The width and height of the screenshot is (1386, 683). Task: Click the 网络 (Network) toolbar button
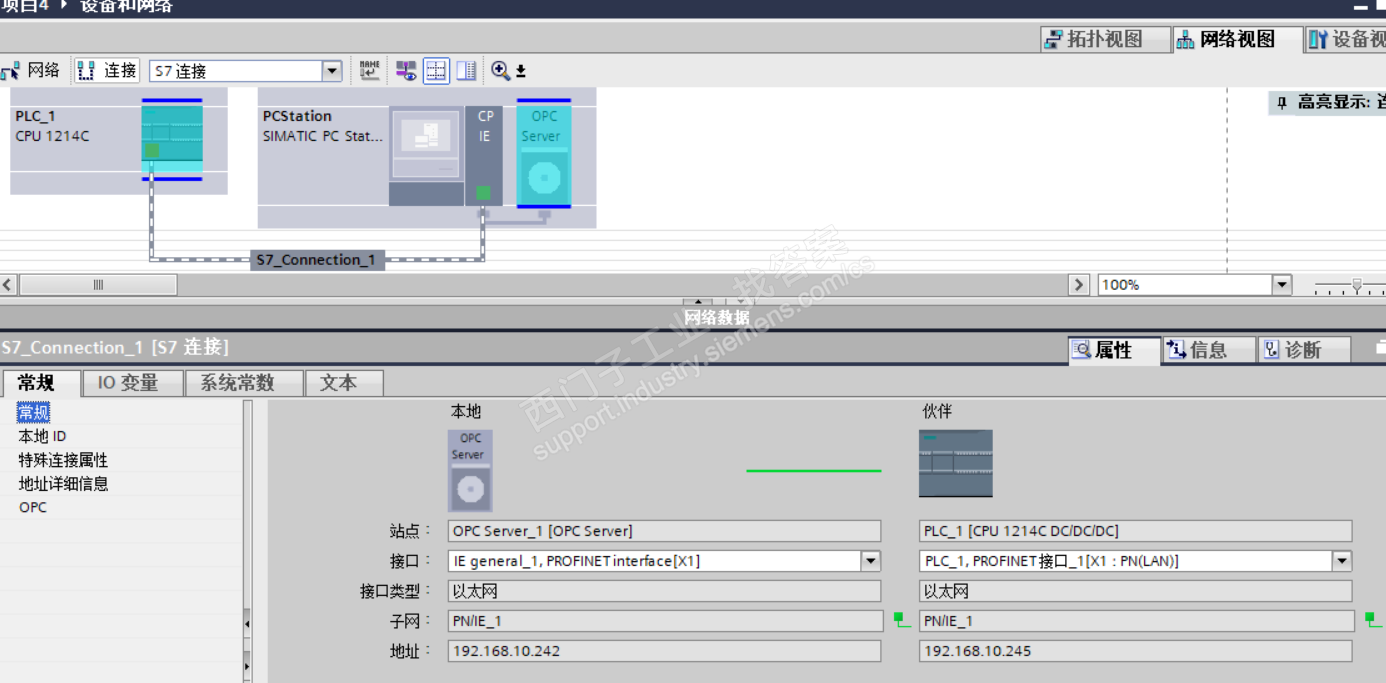click(31, 70)
